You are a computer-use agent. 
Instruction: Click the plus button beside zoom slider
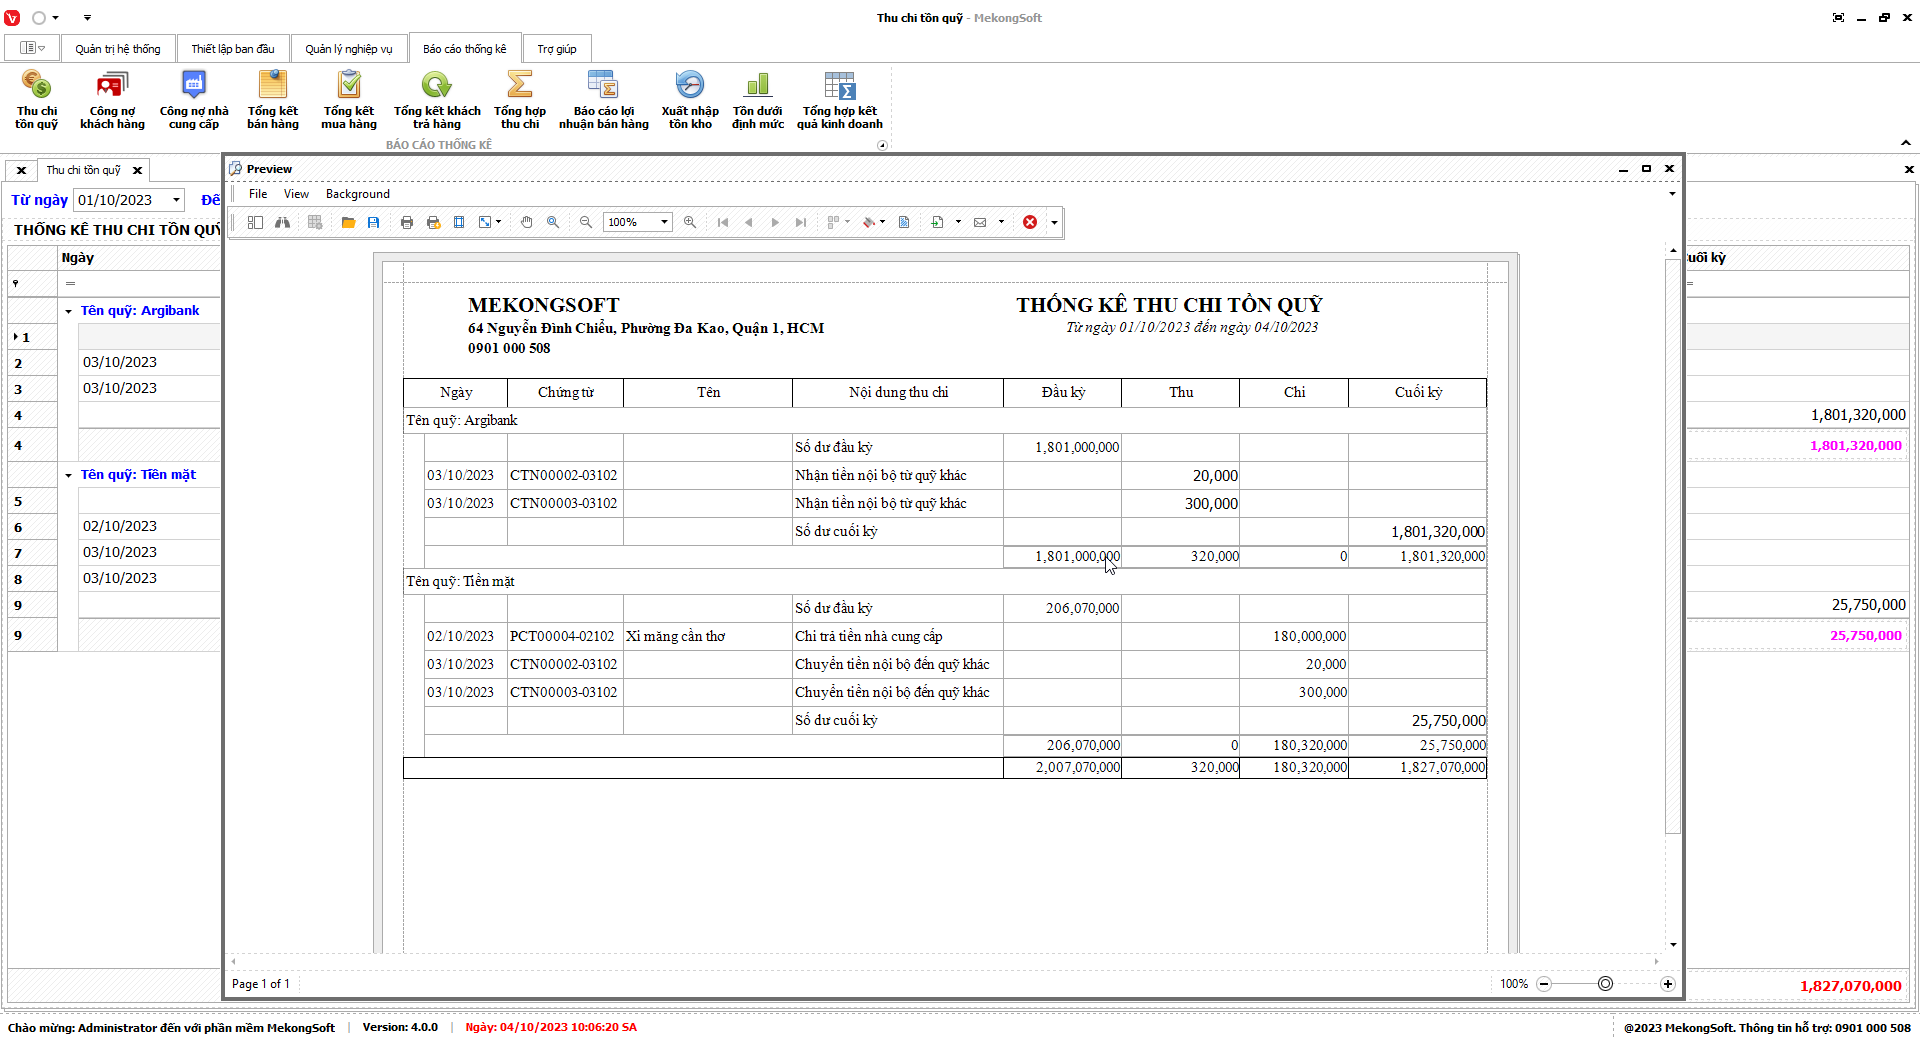pos(1668,984)
